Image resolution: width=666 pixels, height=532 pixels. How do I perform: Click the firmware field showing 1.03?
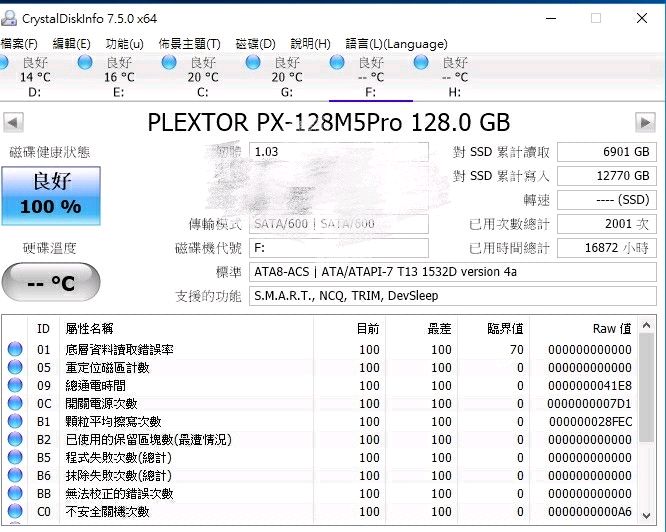(x=339, y=152)
